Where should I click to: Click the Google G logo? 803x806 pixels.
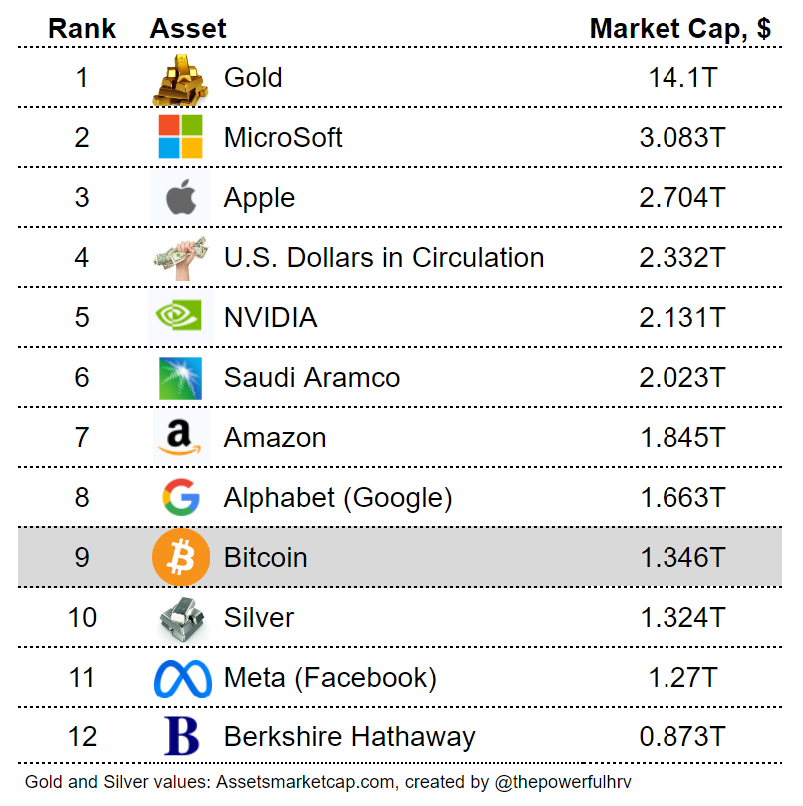tap(180, 497)
